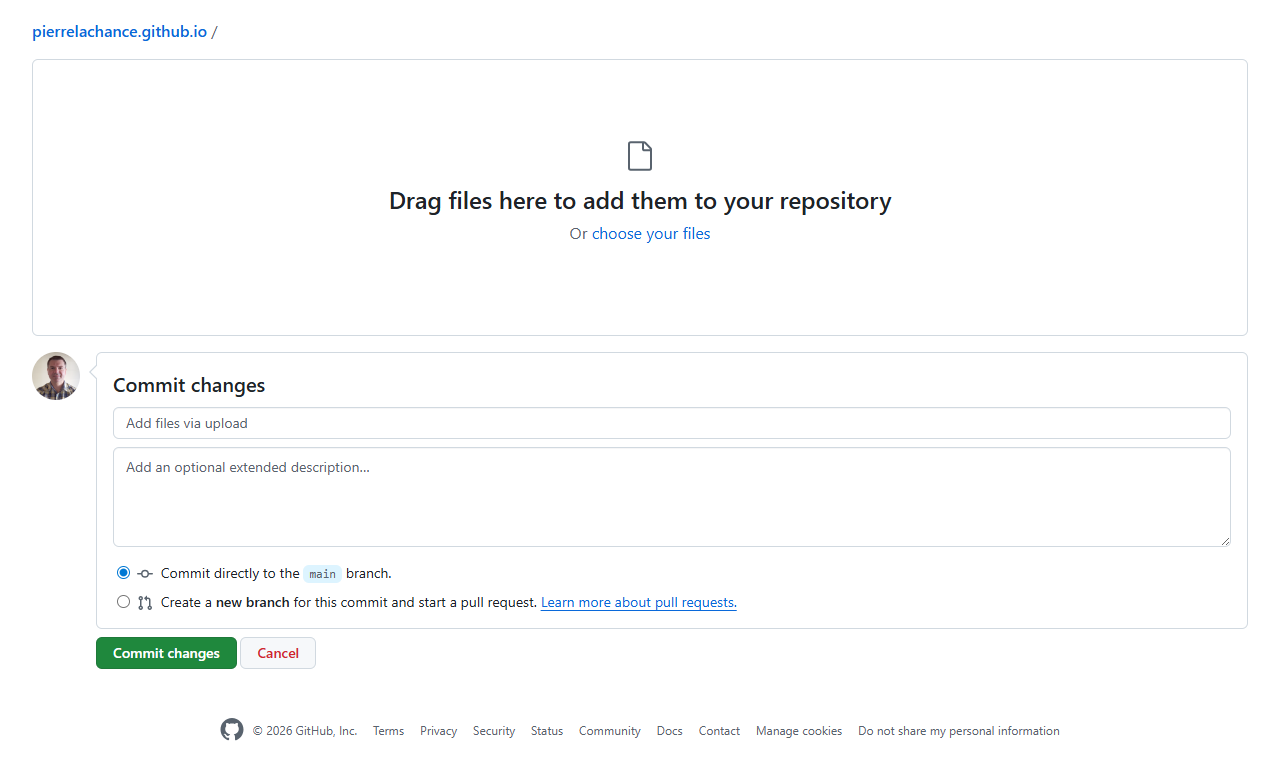
Task: Click Manage cookies in the footer
Action: point(799,731)
